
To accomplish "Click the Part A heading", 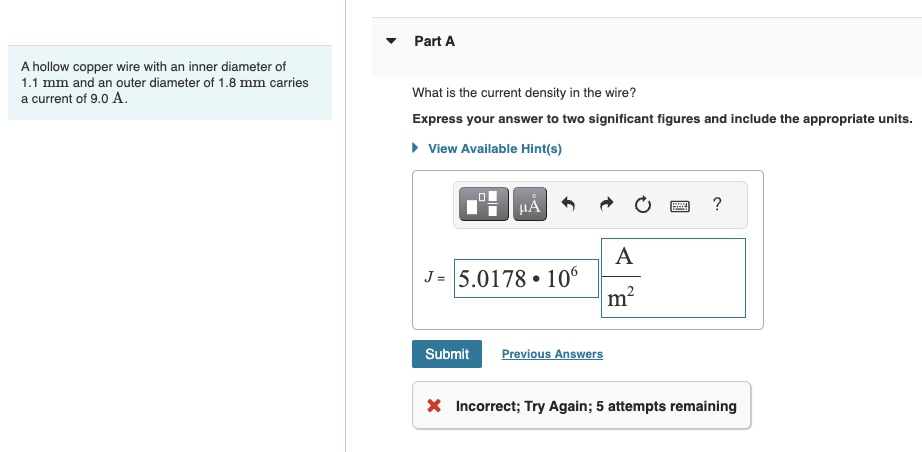I will [x=435, y=41].
